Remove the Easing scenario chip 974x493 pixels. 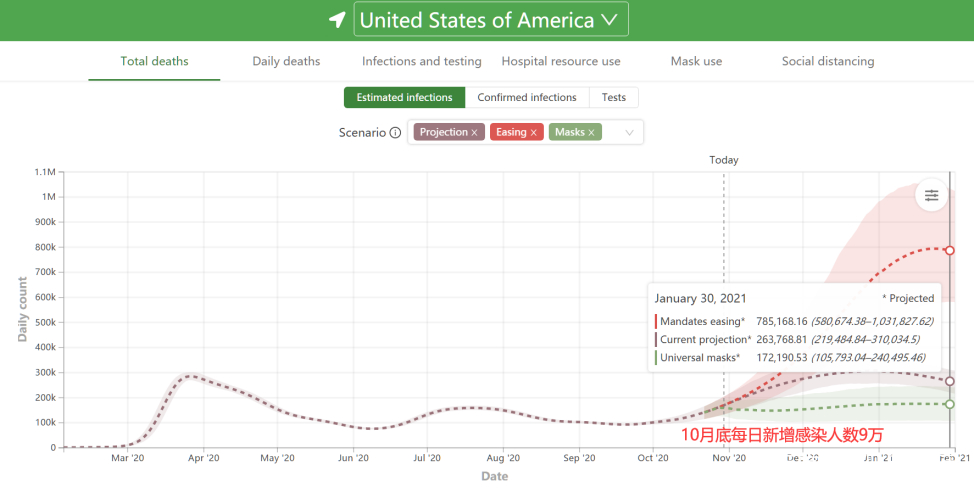tap(534, 132)
